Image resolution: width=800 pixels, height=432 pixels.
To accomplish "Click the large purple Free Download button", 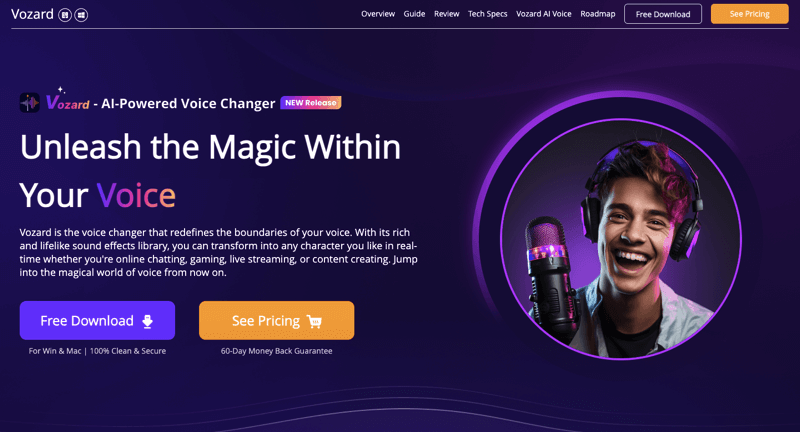I will (97, 320).
